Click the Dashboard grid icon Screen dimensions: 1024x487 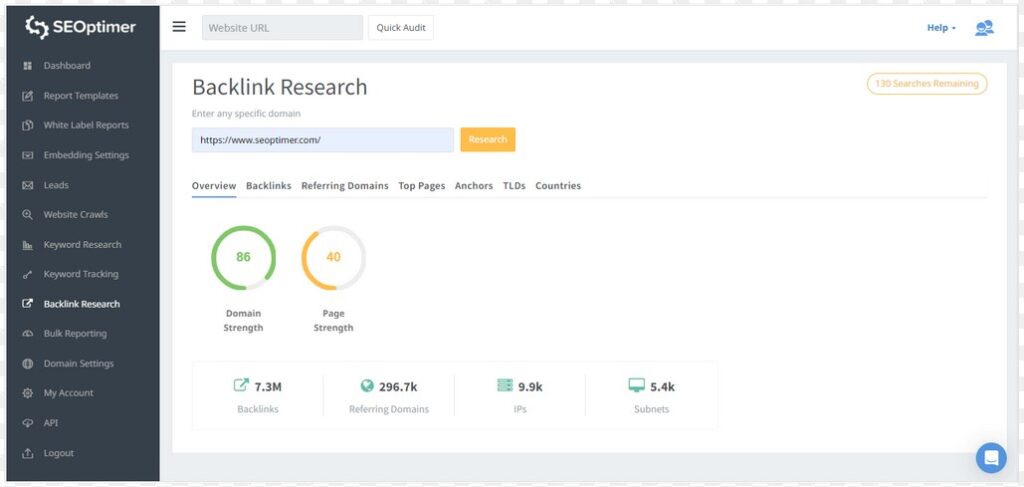pos(27,66)
